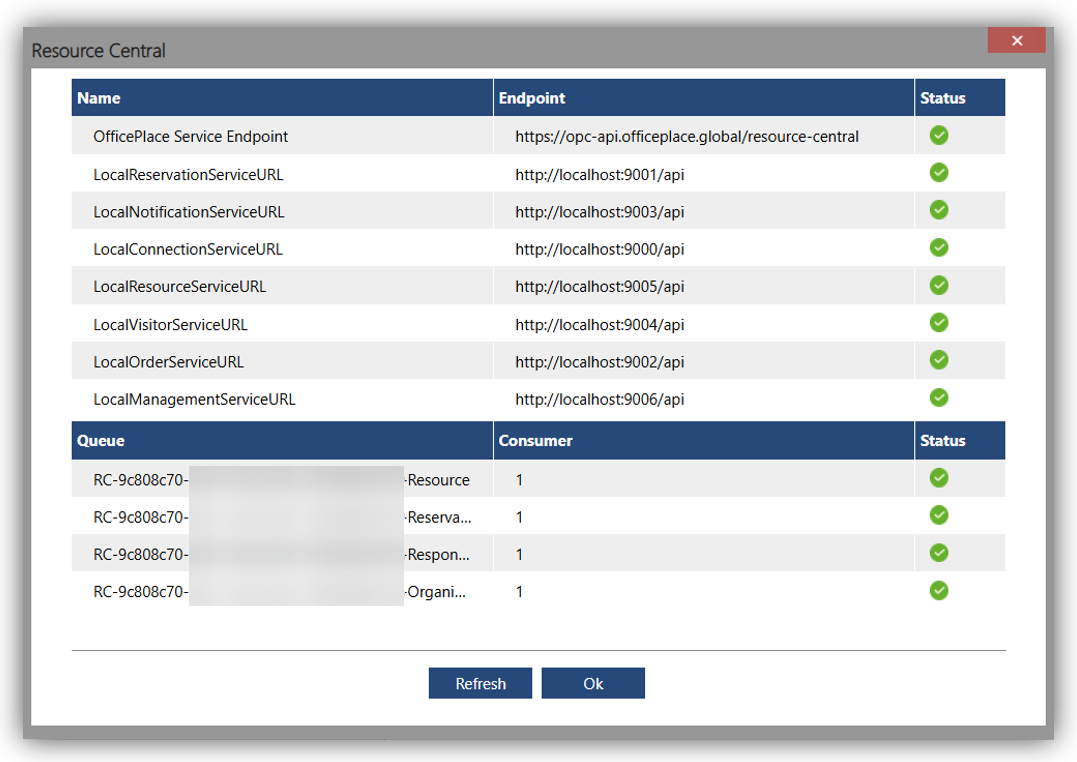The height and width of the screenshot is (762, 1077).
Task: Click consumer count of the Resource queue
Action: (519, 480)
